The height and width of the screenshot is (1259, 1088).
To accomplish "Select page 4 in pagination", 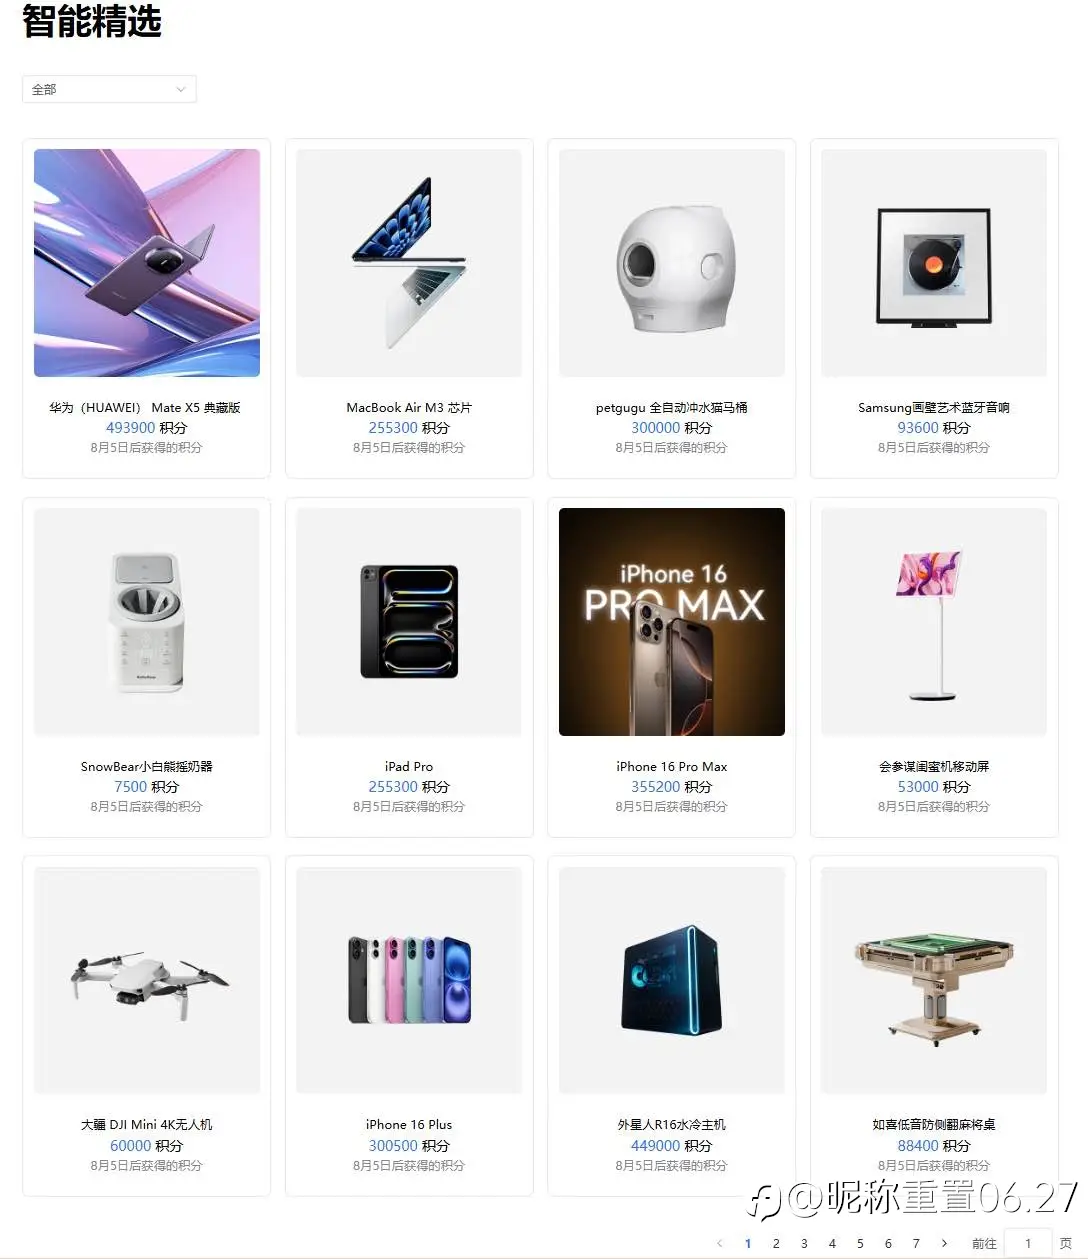I will 832,1243.
